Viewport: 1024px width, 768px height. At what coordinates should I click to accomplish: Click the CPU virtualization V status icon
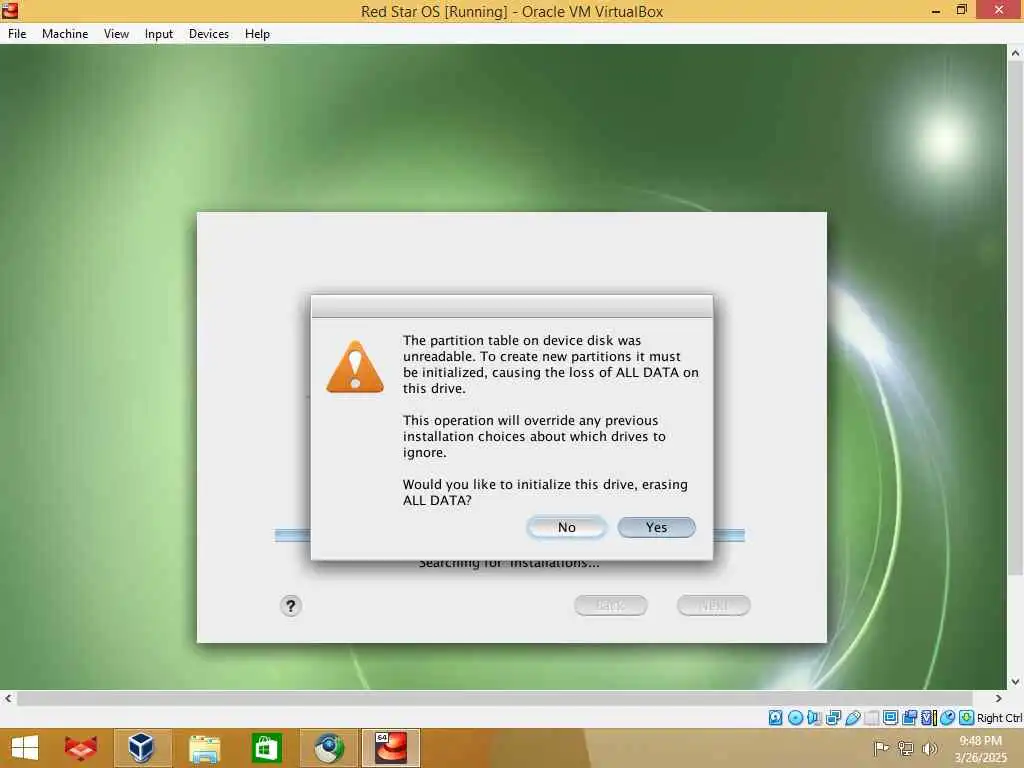pos(928,718)
